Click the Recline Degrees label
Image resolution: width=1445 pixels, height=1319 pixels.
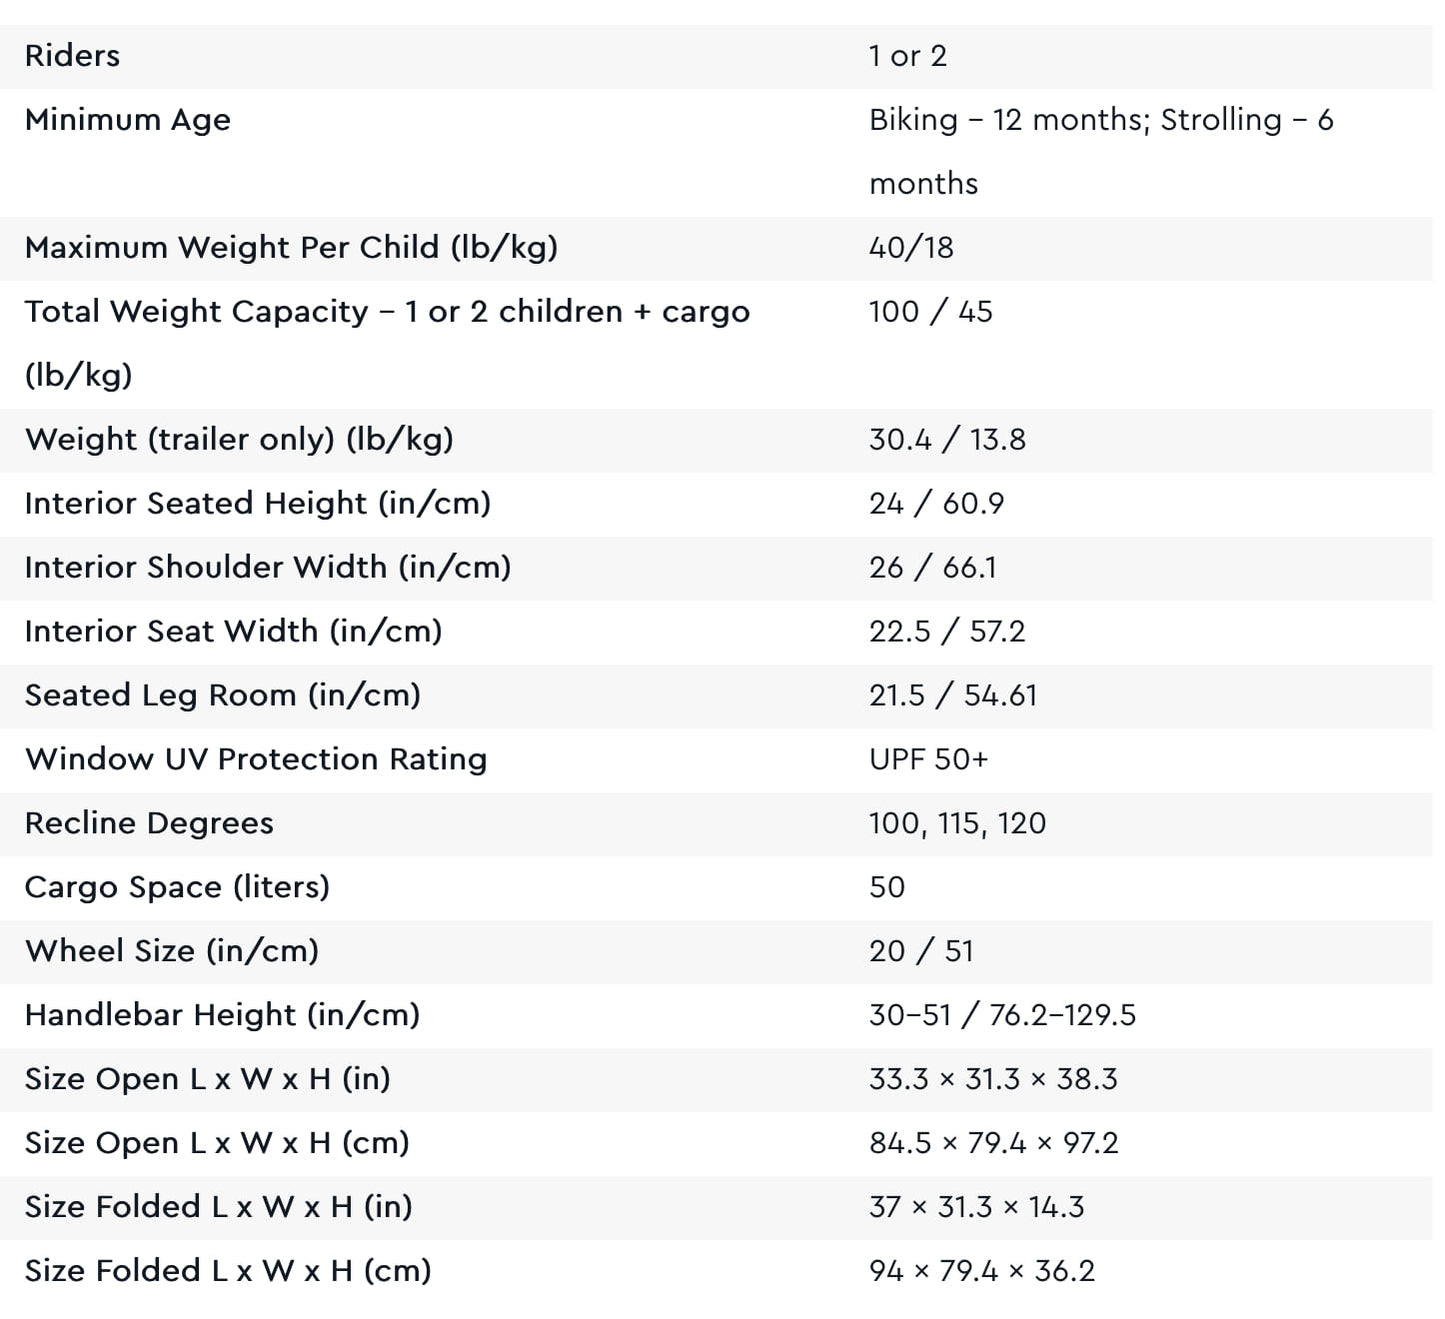149,823
